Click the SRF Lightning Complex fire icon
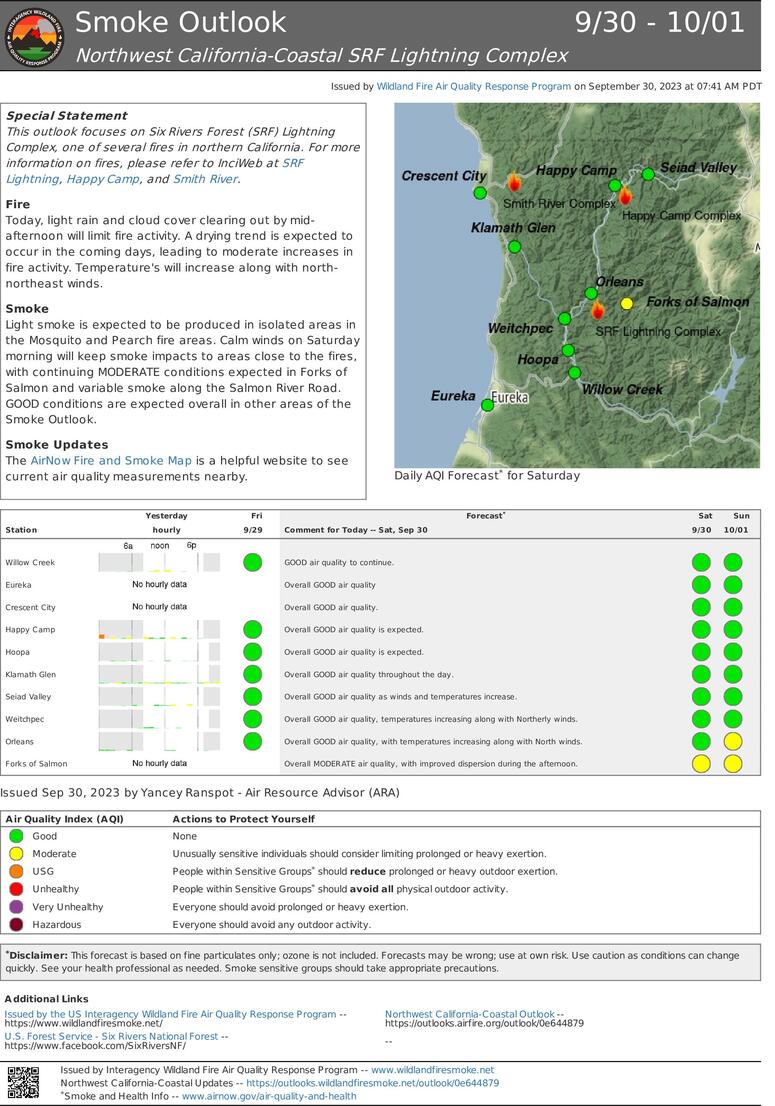 [597, 309]
